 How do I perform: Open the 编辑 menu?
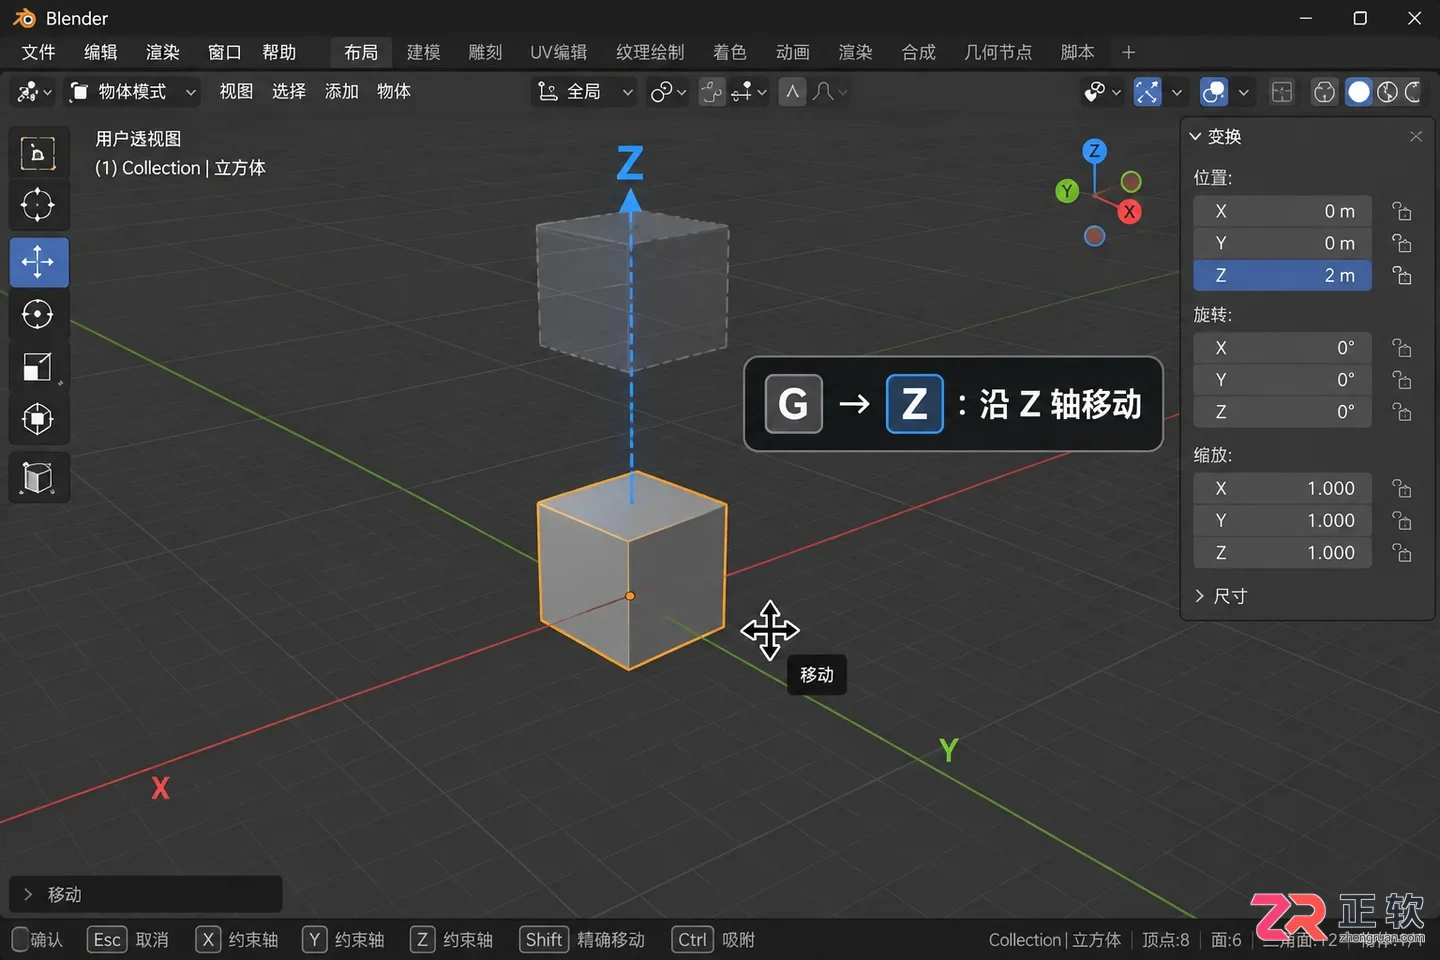tap(100, 52)
